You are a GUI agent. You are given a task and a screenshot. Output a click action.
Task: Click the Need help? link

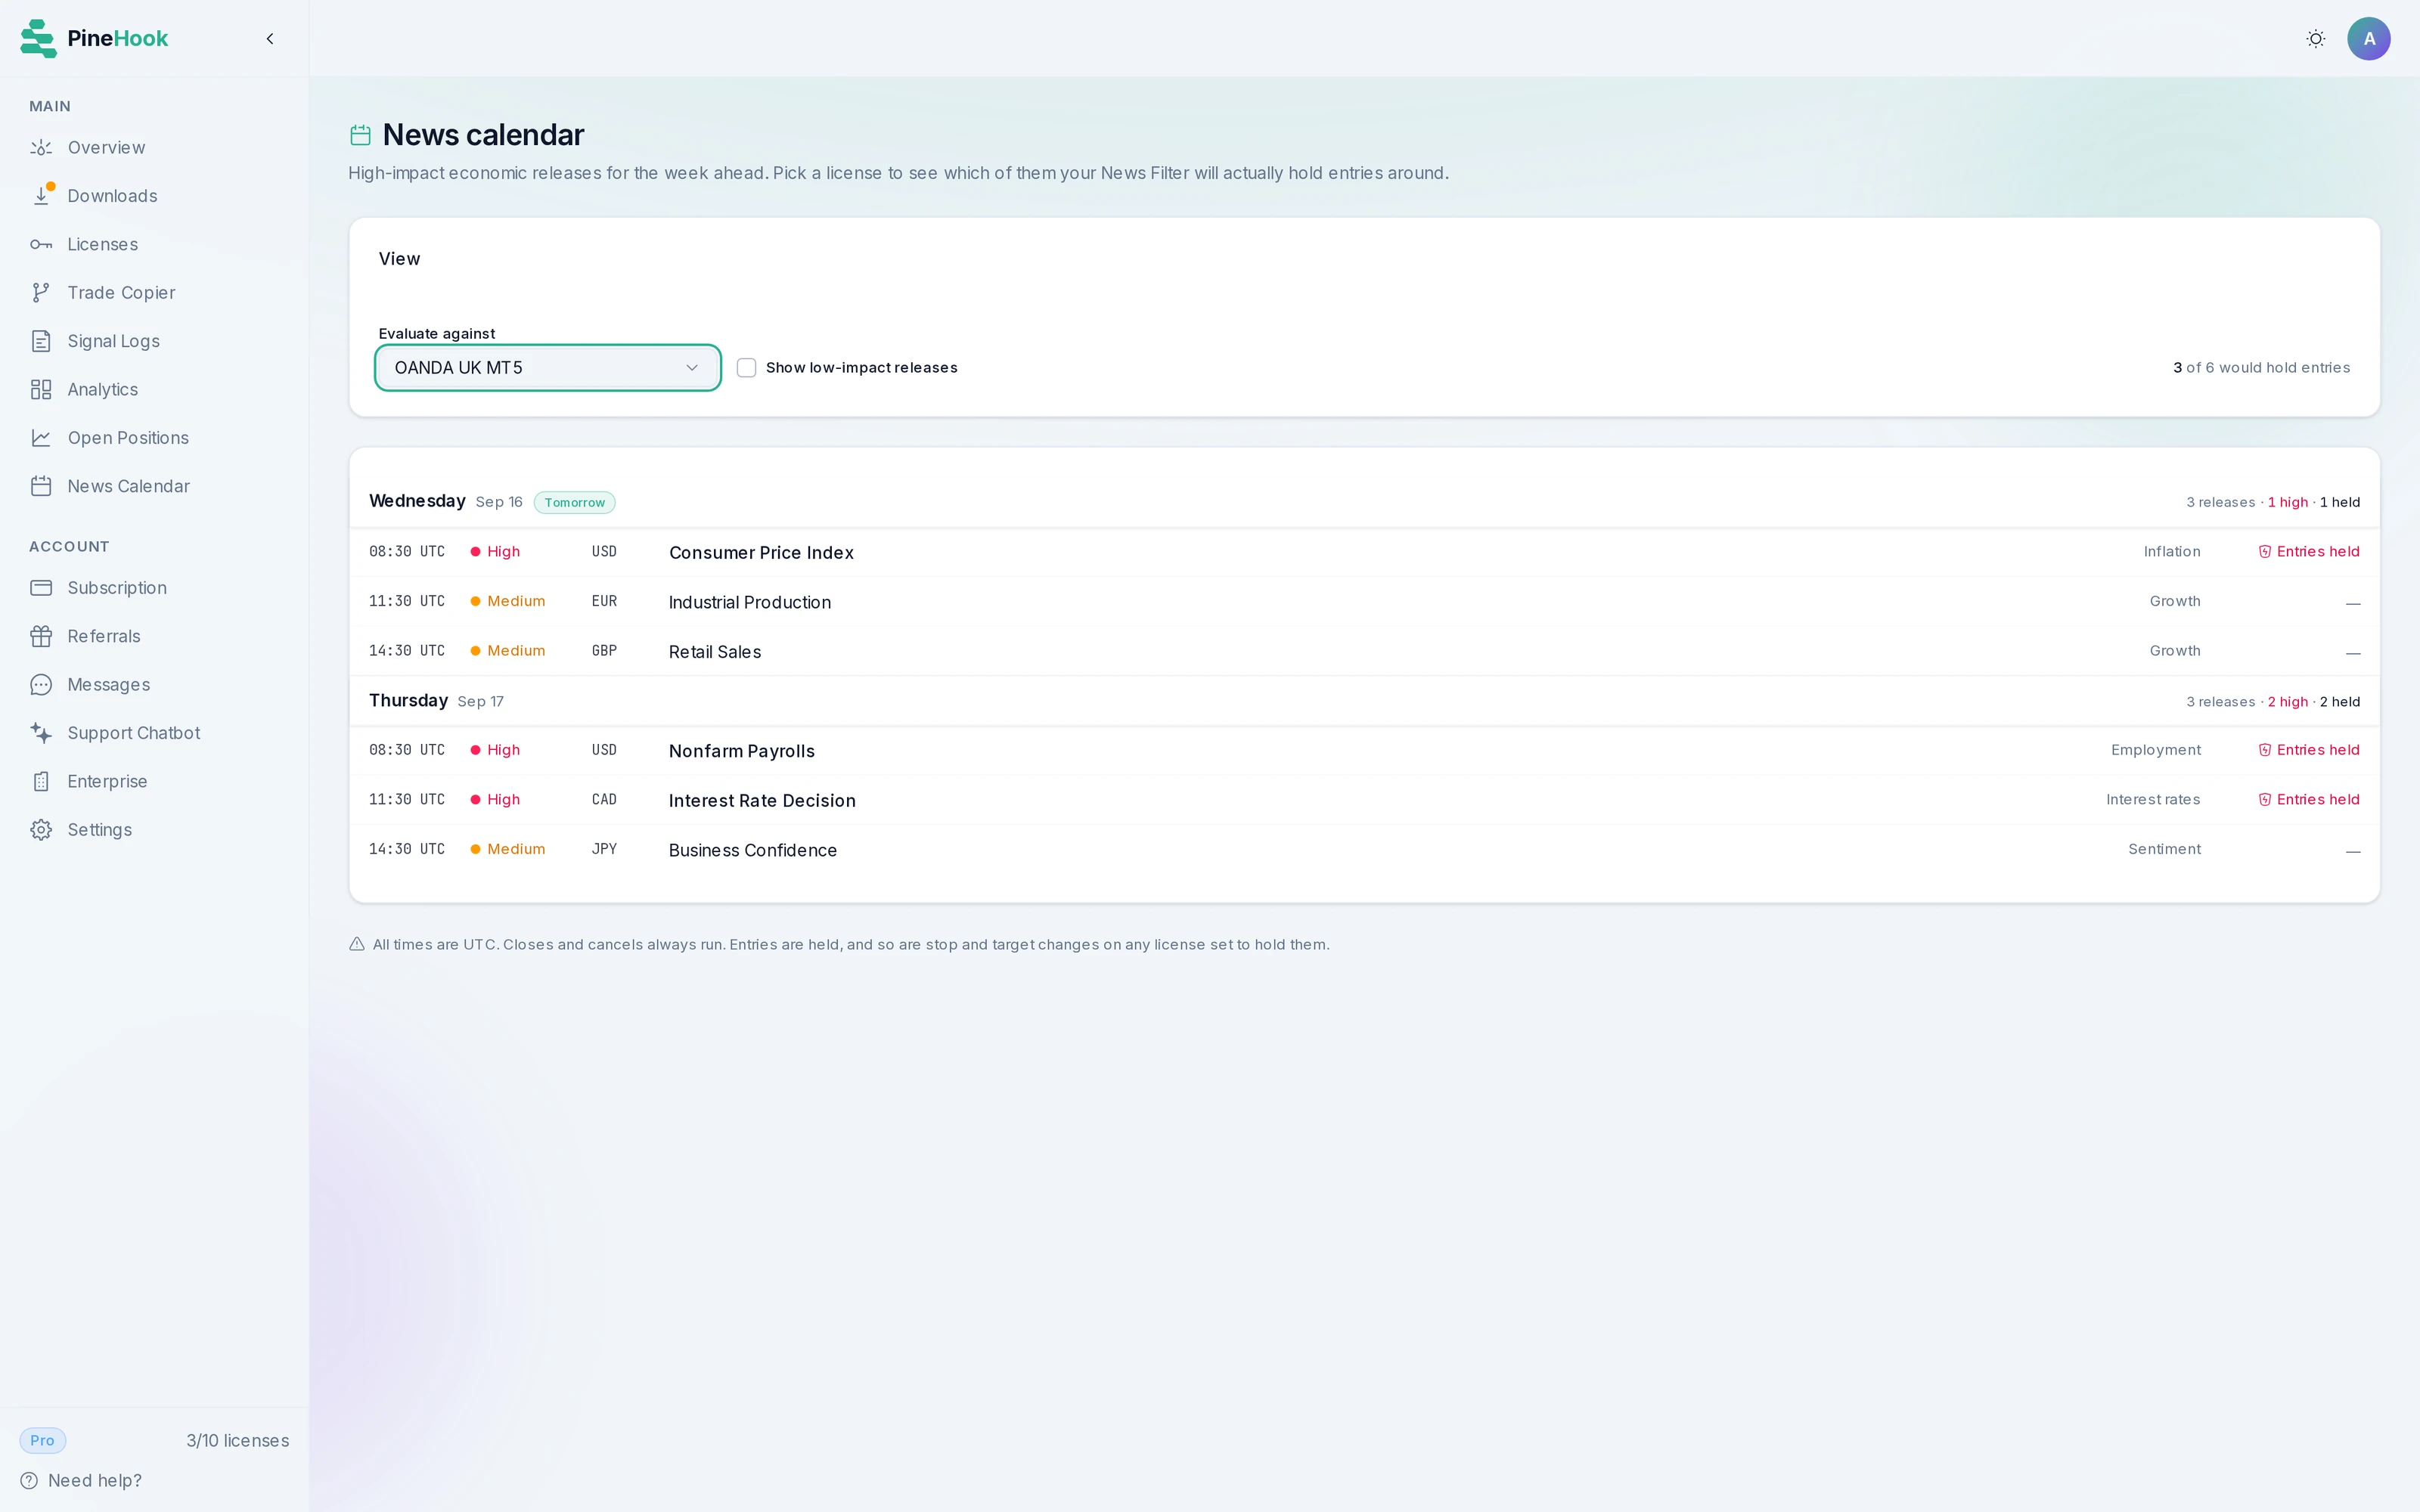point(95,1481)
